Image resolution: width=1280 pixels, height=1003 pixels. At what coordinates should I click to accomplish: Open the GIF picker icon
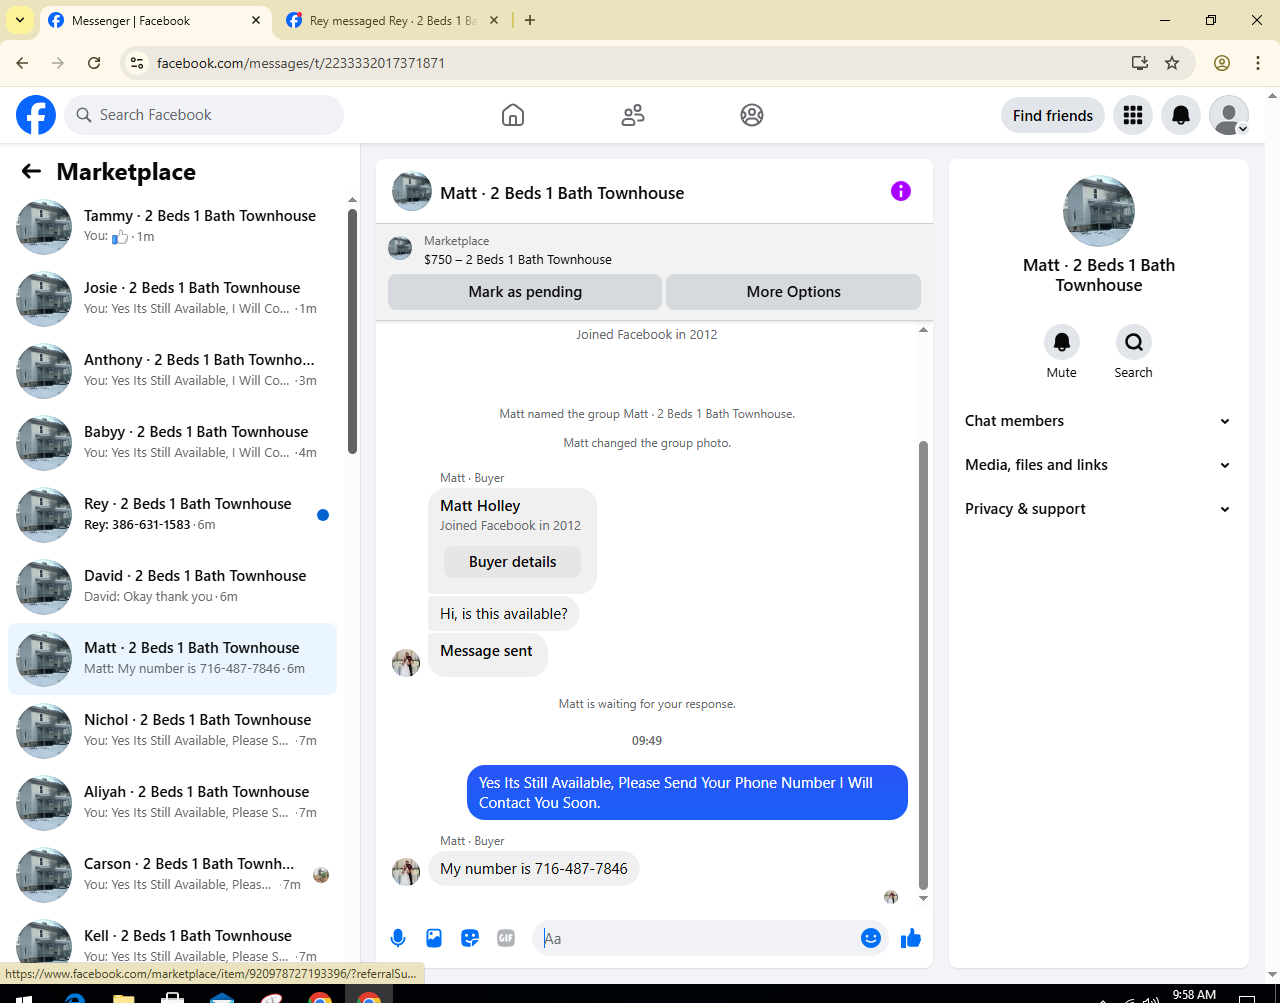point(506,938)
